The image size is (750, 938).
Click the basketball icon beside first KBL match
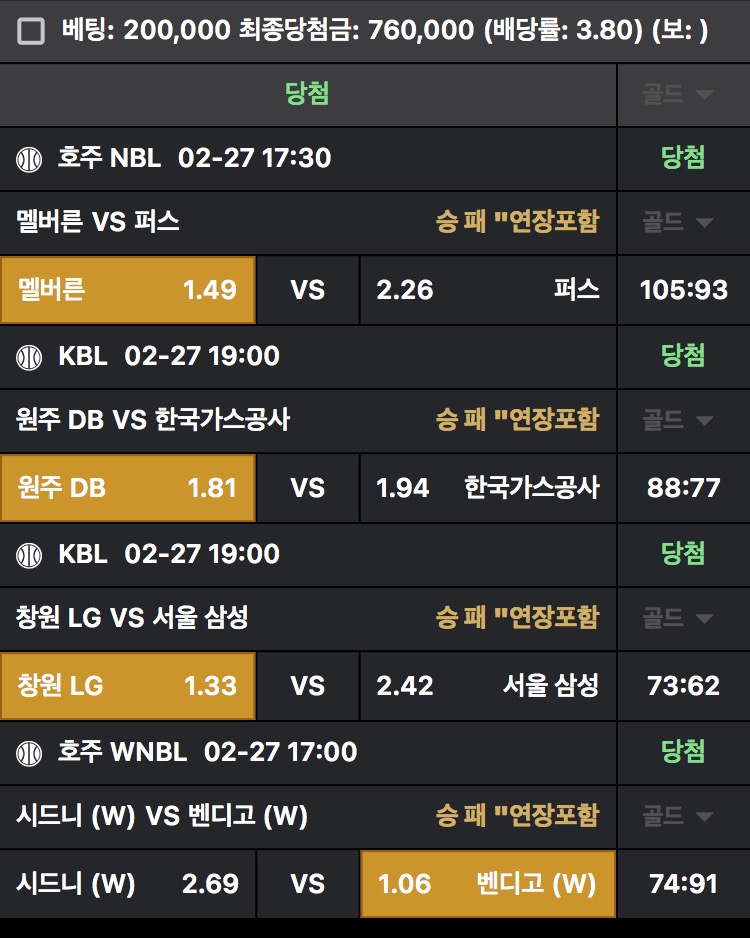(x=30, y=356)
